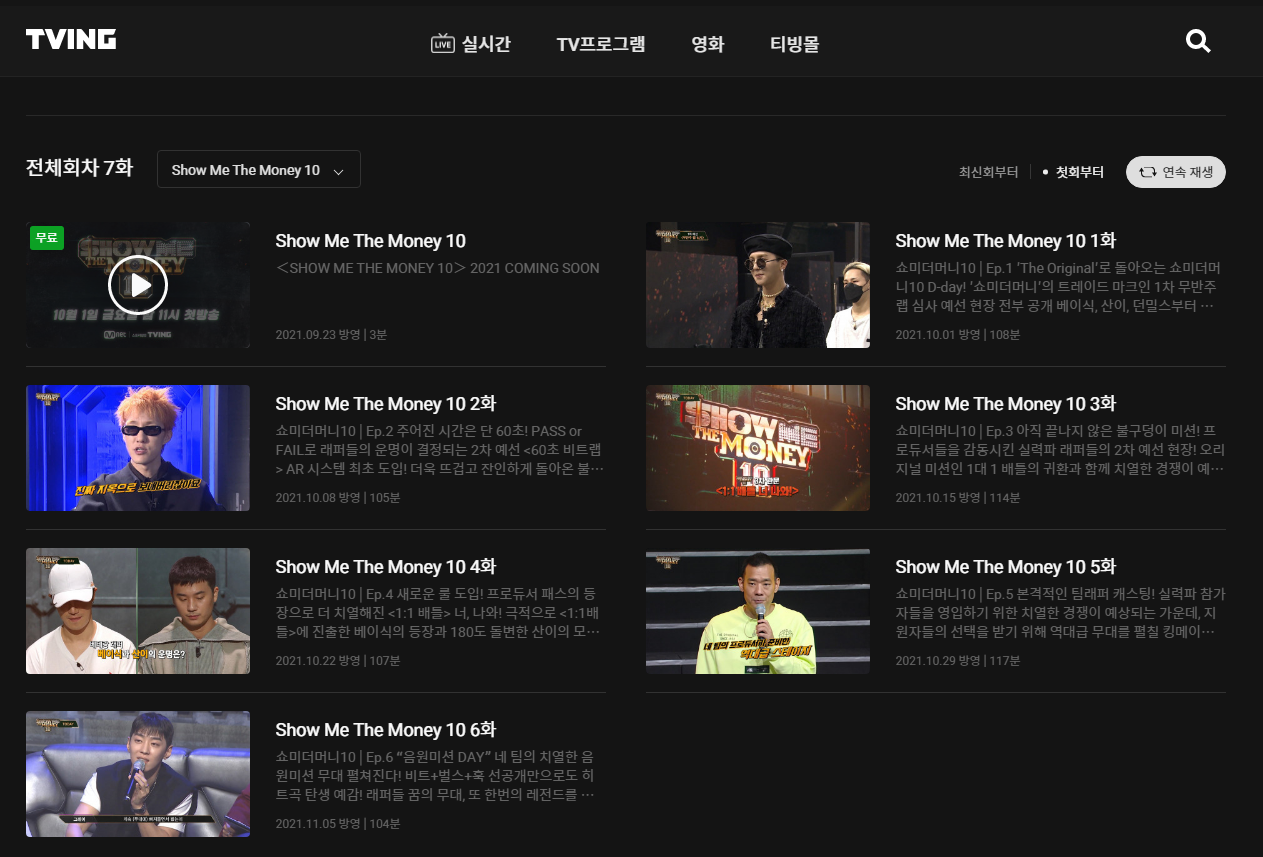The height and width of the screenshot is (857, 1263).
Task: Open episode 5화 thumbnail
Action: [x=758, y=611]
